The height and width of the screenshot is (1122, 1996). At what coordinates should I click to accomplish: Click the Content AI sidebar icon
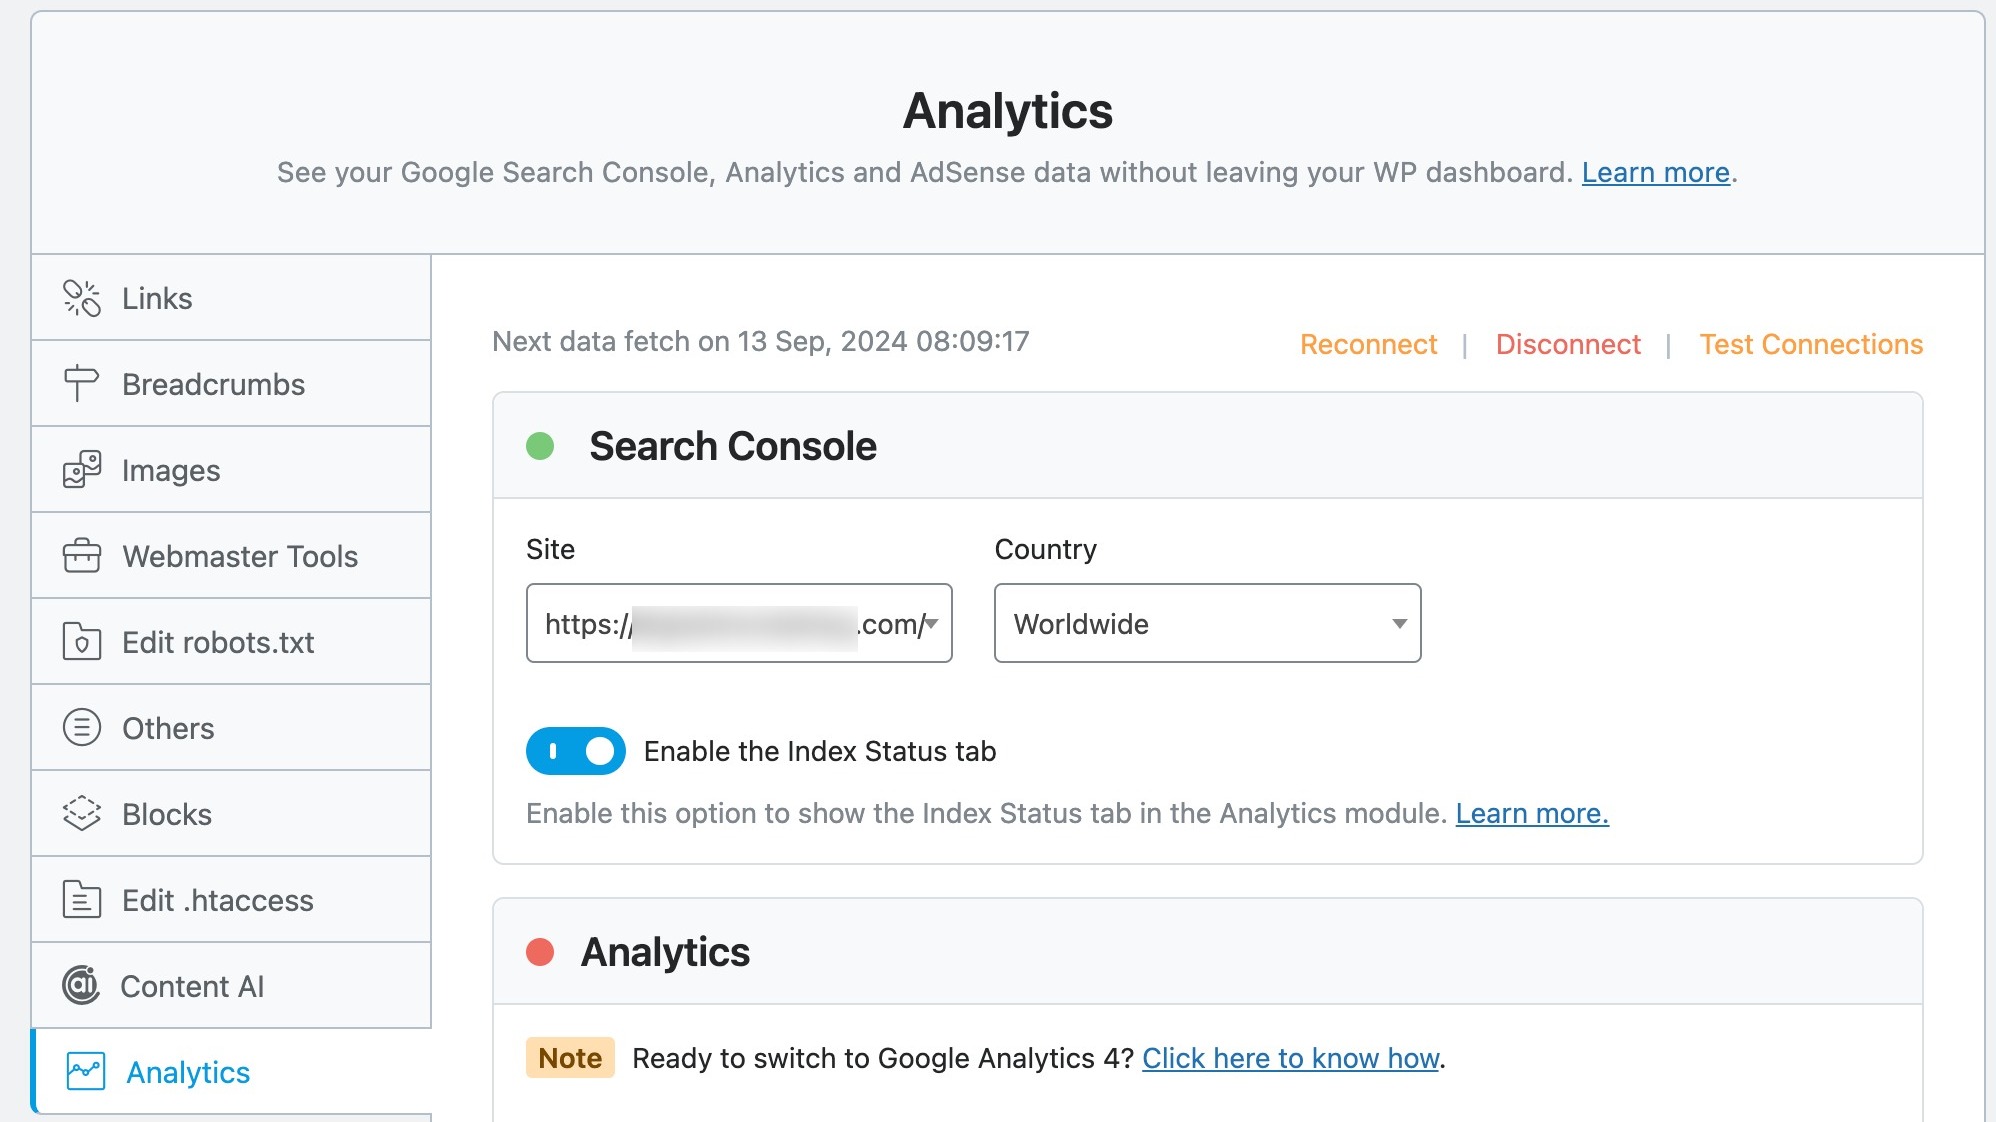pos(81,983)
